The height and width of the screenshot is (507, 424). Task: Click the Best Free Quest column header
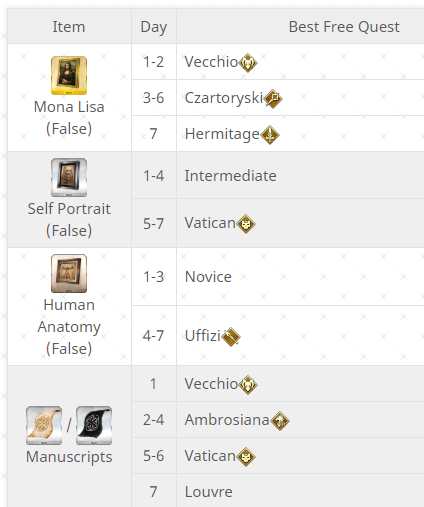coord(344,27)
